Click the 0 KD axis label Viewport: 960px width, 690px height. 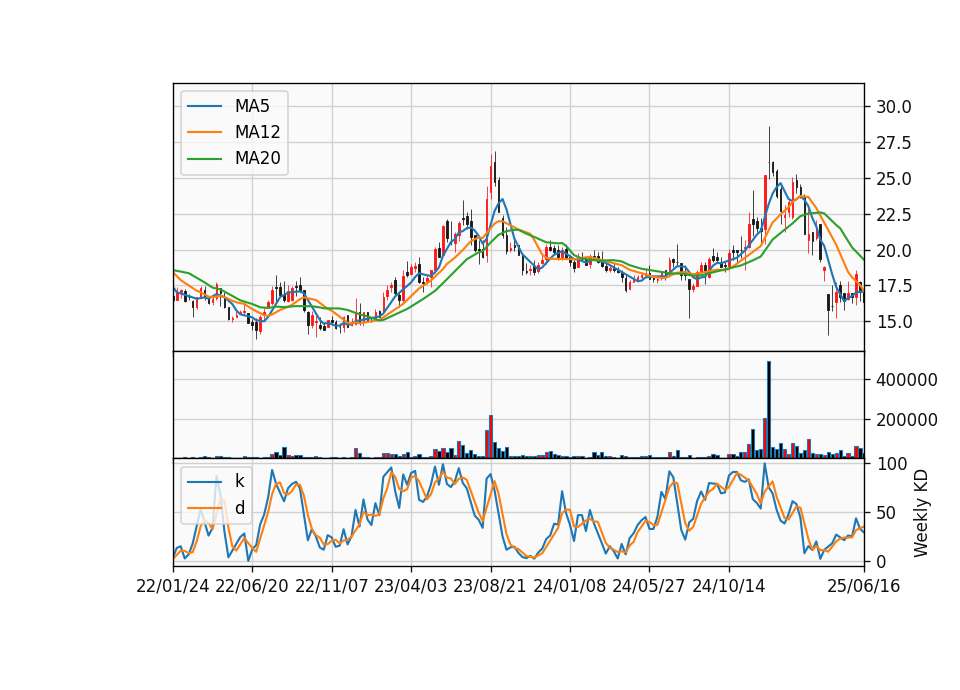click(x=881, y=561)
